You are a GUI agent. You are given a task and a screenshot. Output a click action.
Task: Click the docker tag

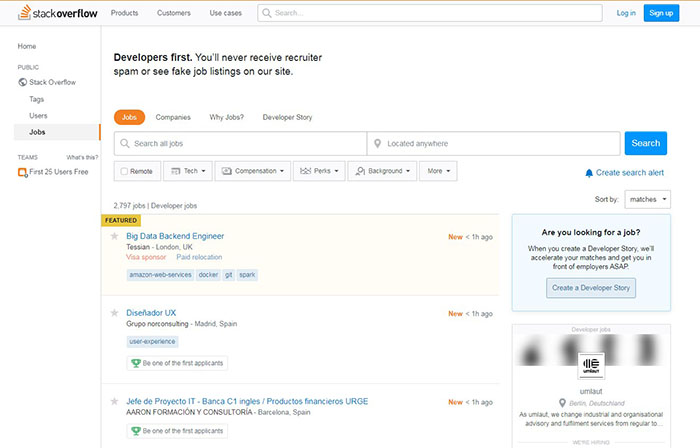pos(208,275)
